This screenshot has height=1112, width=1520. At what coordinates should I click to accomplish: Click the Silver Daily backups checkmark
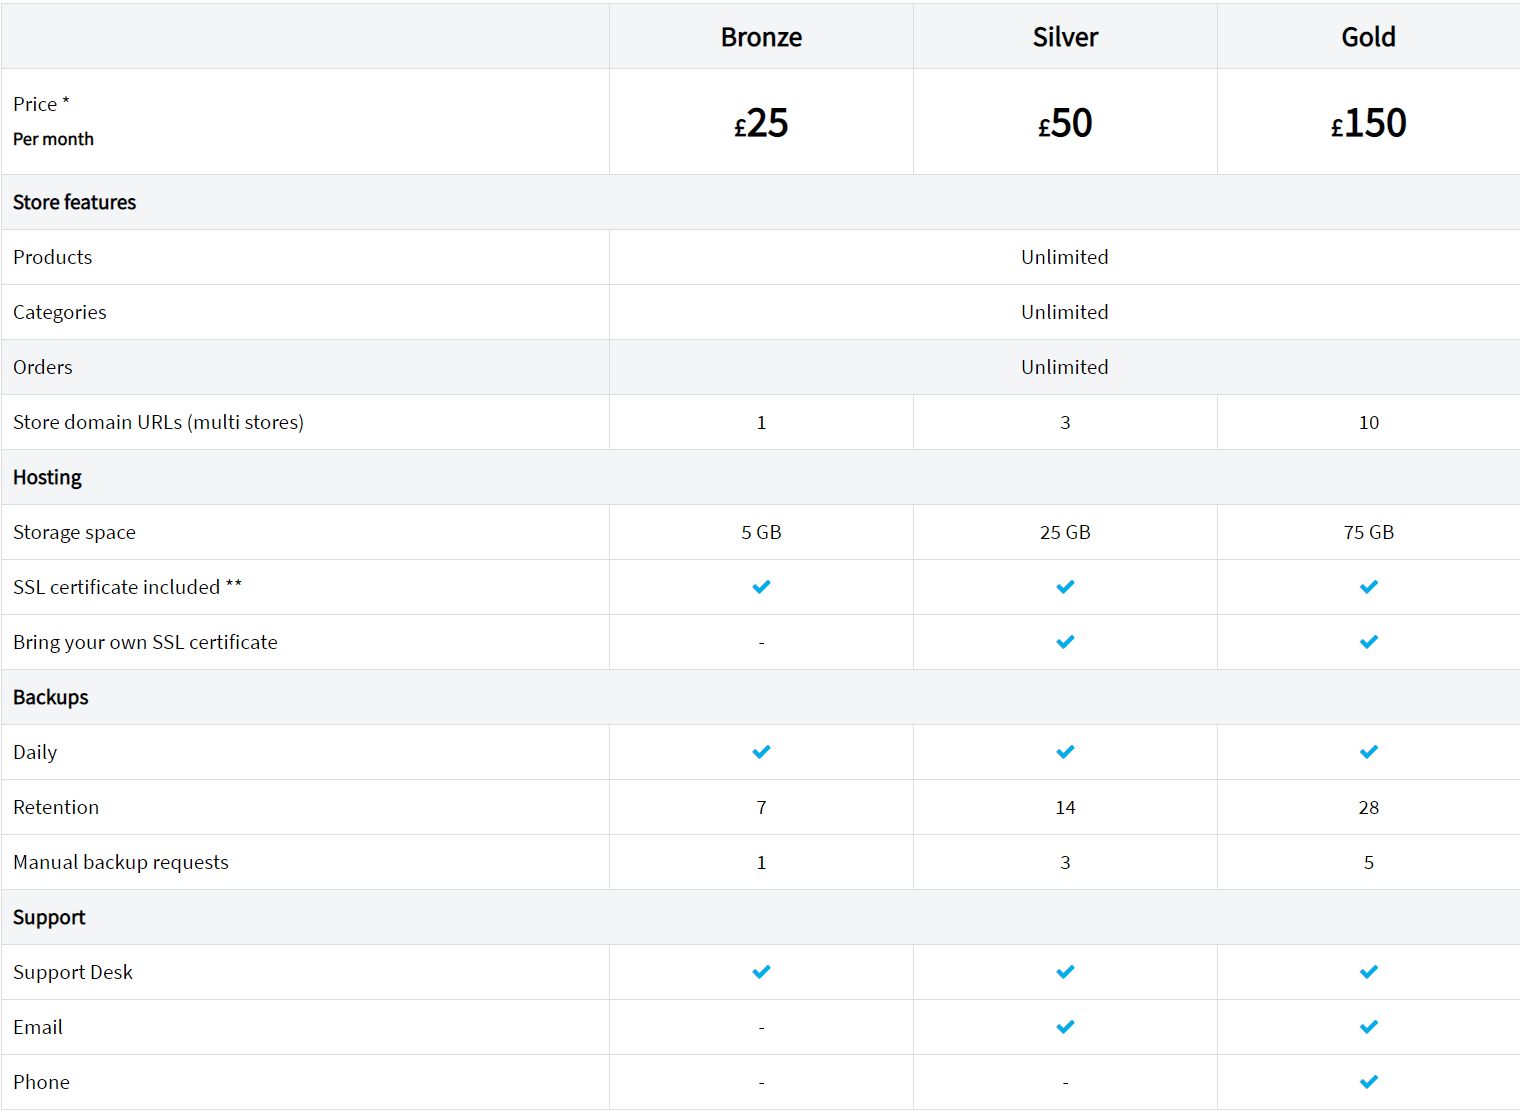coord(1065,752)
